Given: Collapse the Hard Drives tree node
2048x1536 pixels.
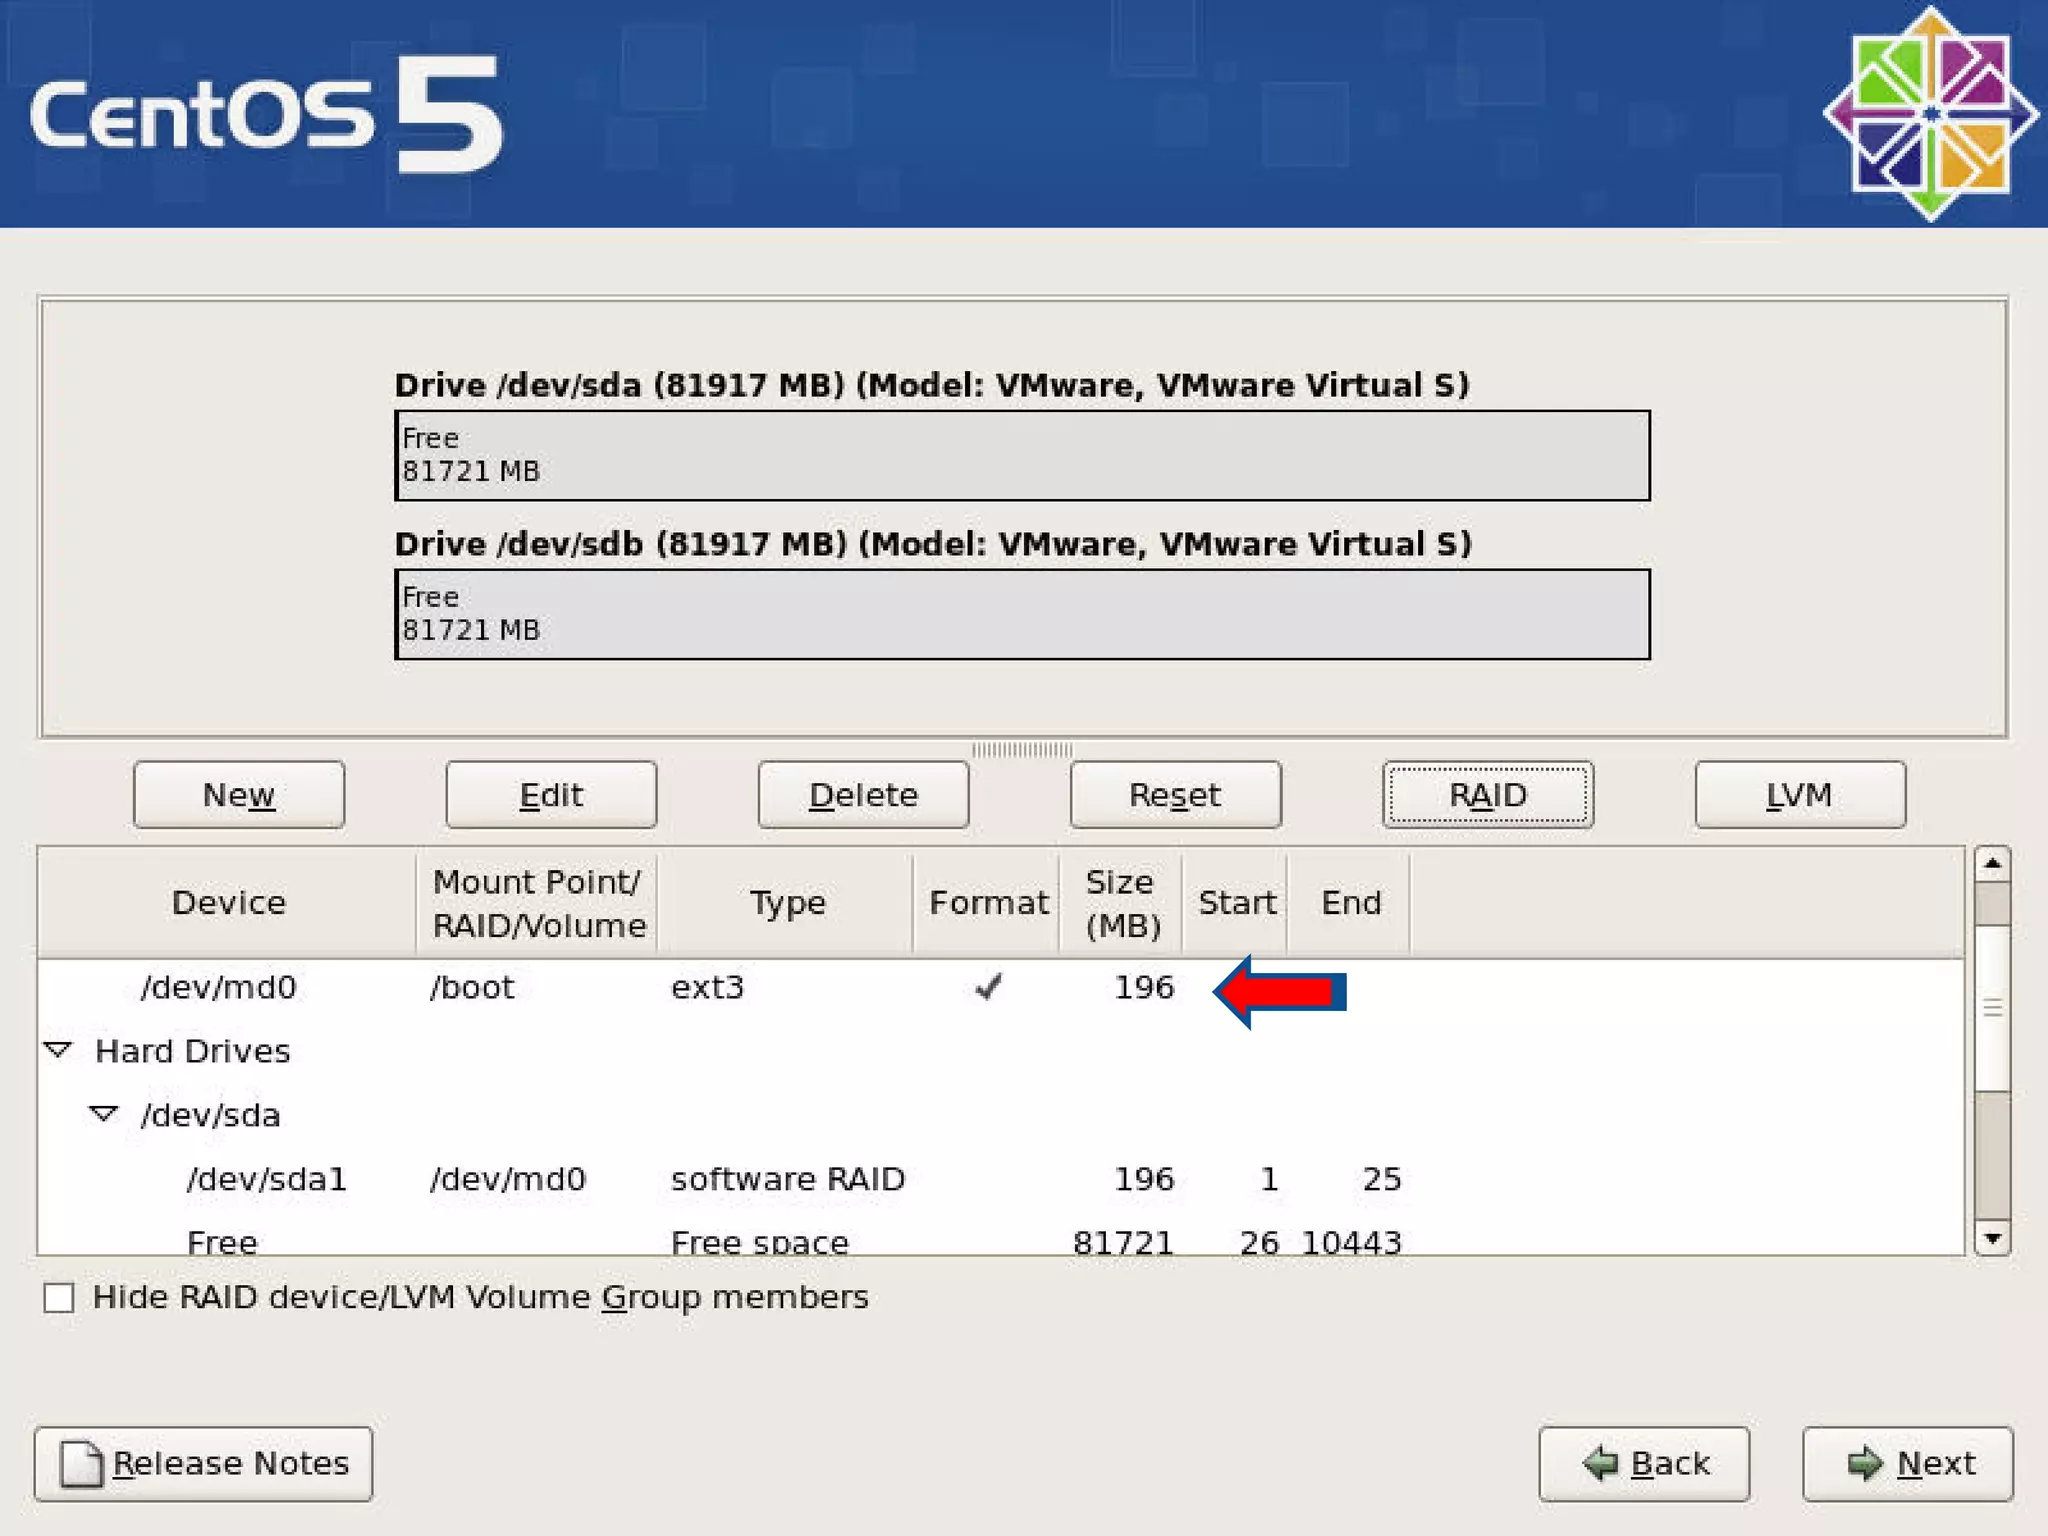Looking at the screenshot, I should click(58, 1050).
